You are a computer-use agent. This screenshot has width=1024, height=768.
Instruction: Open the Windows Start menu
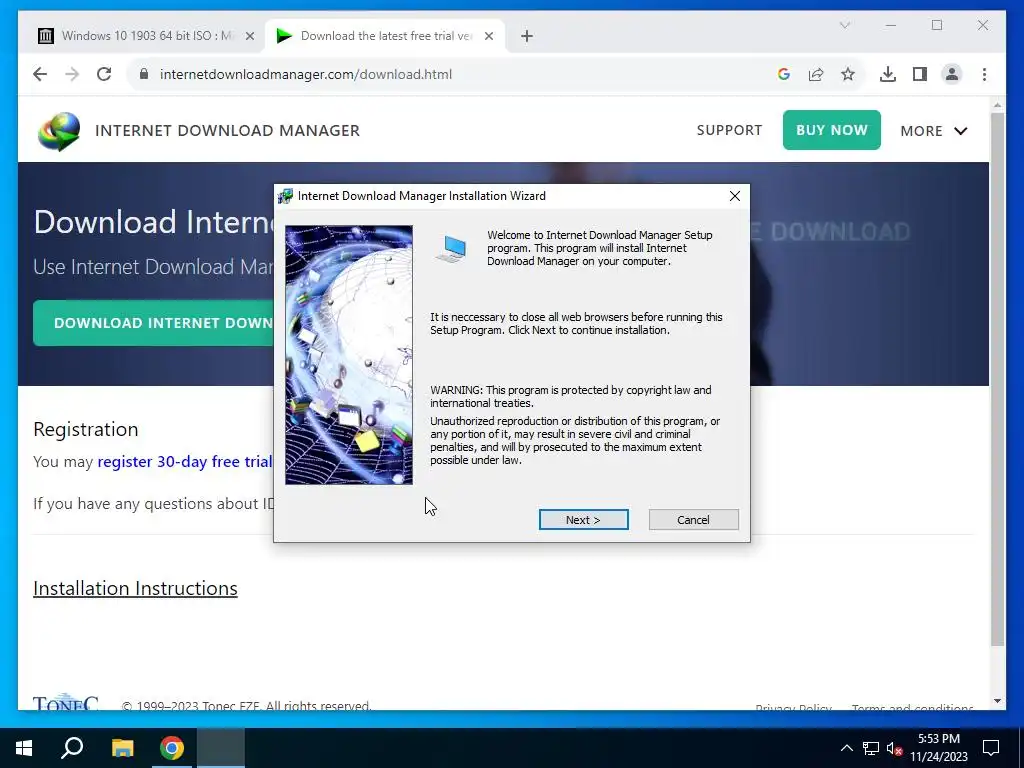[24, 748]
